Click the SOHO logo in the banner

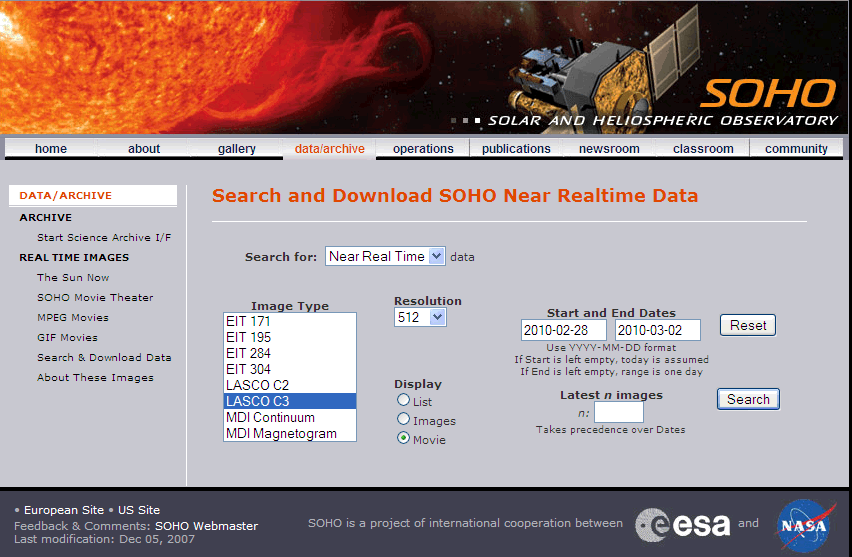[x=767, y=92]
